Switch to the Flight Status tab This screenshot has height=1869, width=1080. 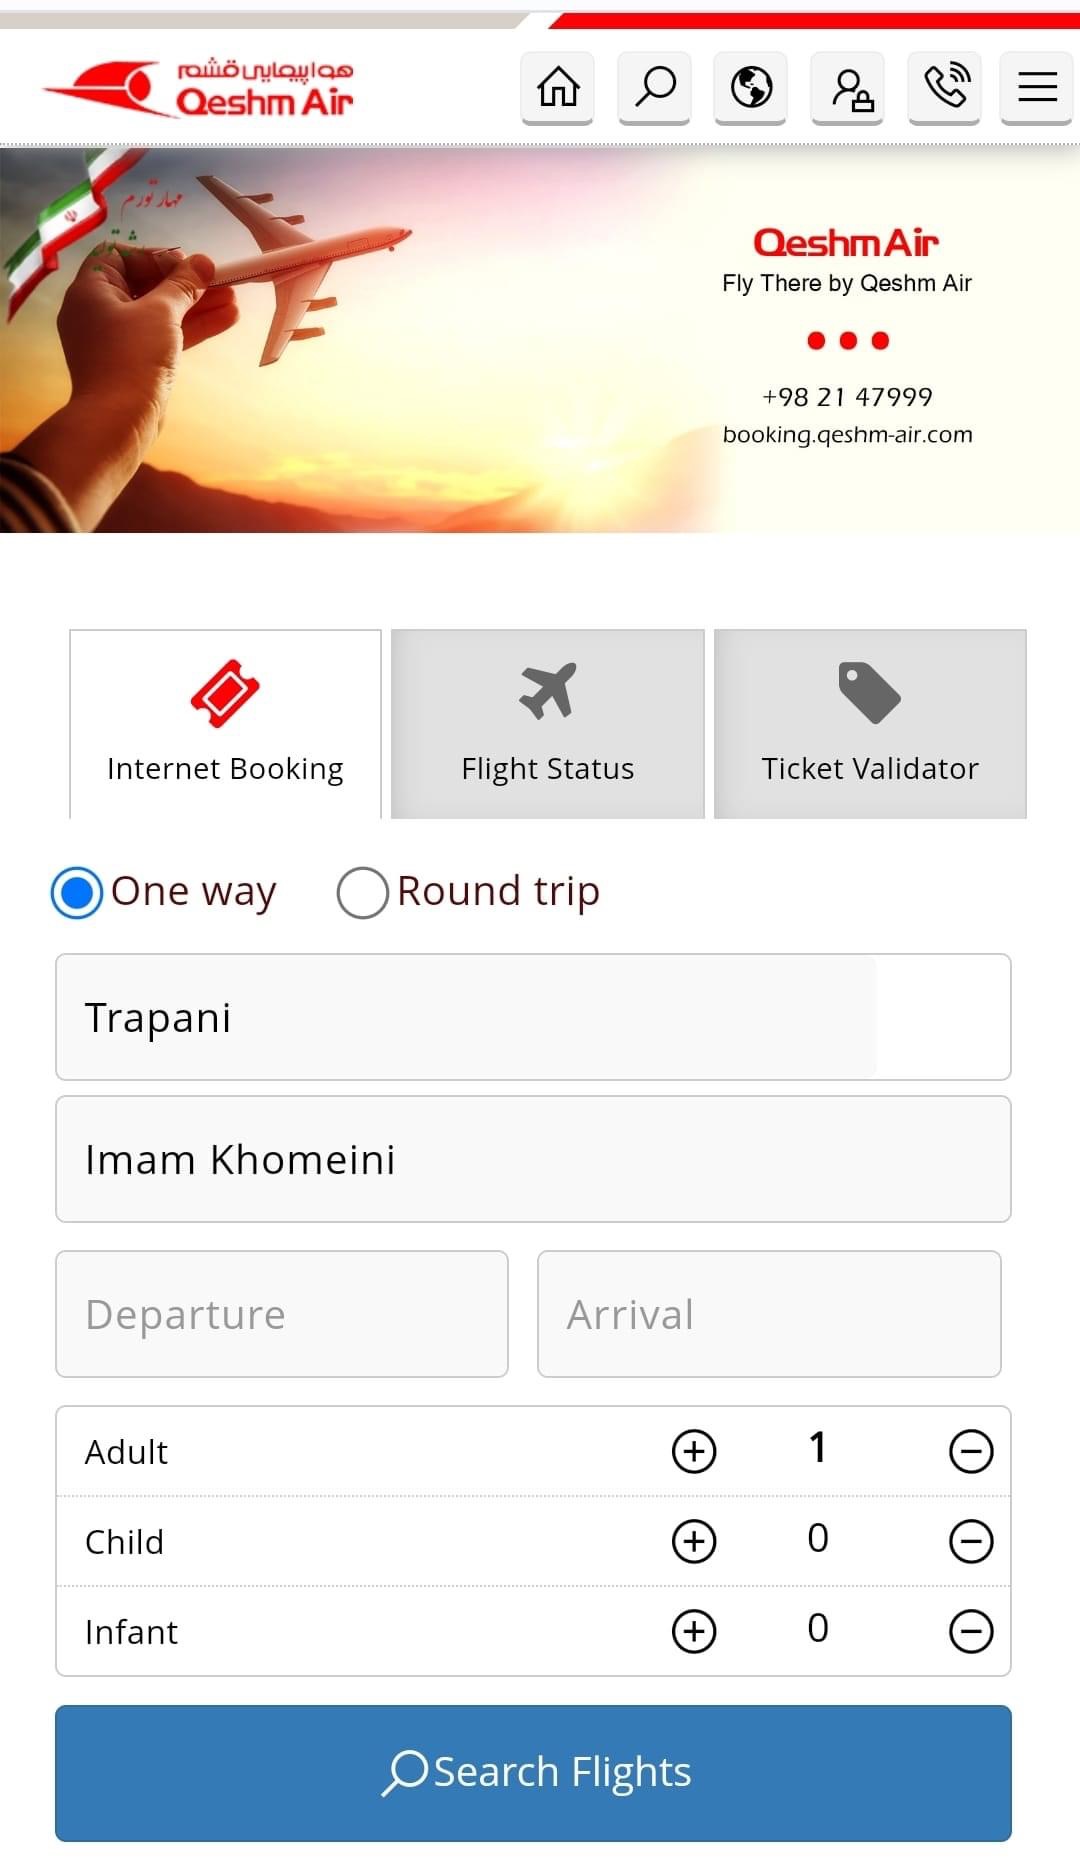(548, 724)
